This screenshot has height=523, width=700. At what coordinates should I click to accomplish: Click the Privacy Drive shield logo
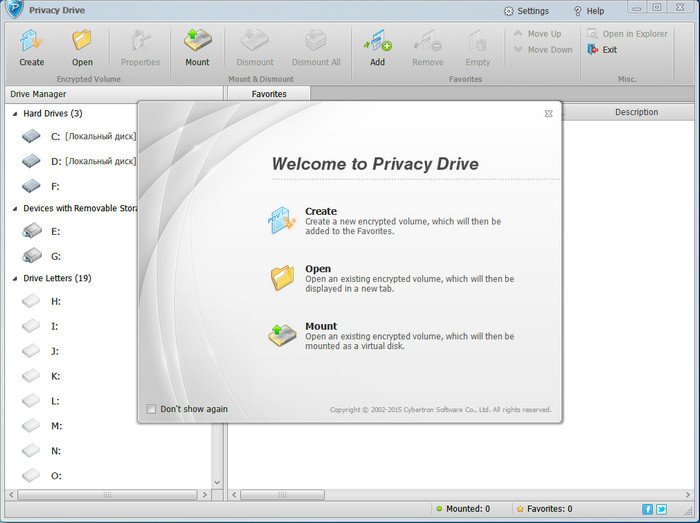pyautogui.click(x=14, y=9)
